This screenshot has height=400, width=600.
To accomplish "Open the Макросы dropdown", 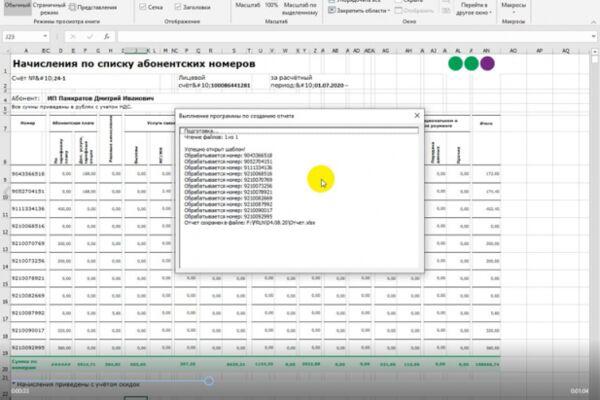I will pyautogui.click(x=513, y=8).
